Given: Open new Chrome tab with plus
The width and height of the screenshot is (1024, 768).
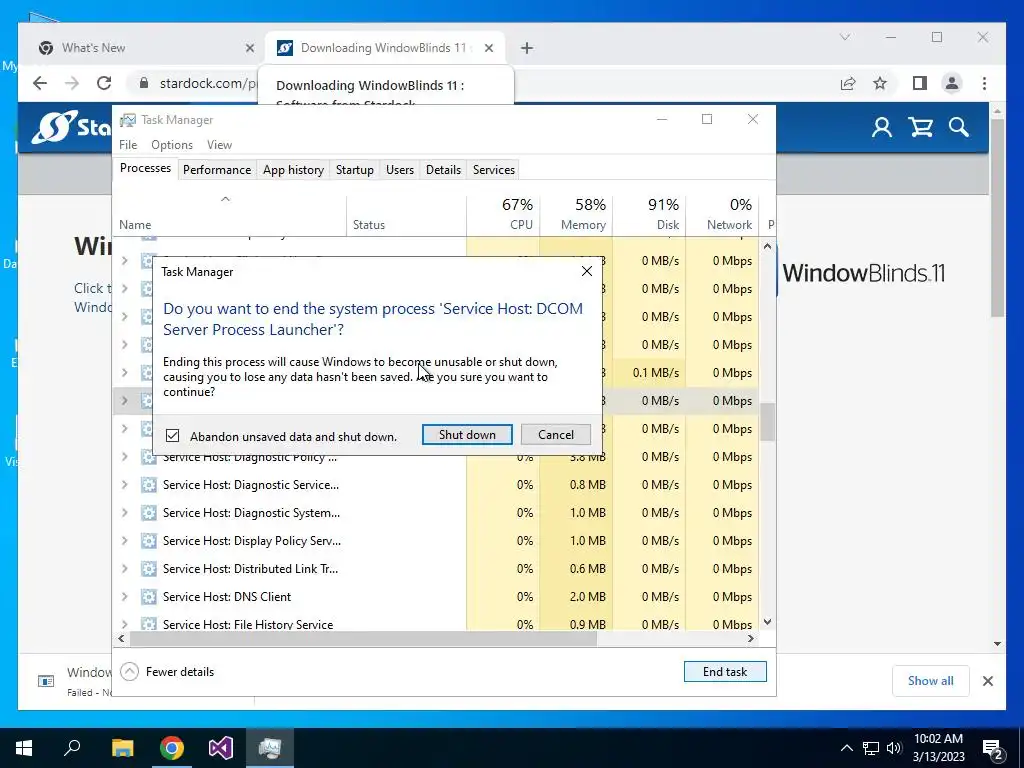Looking at the screenshot, I should tap(527, 48).
